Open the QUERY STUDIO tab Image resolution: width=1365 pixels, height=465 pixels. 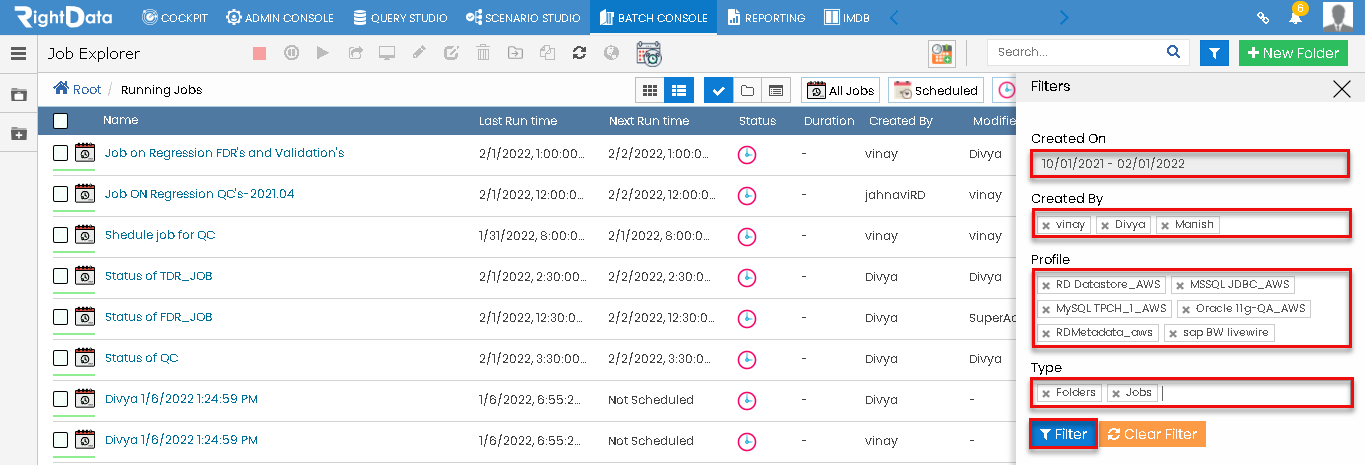(x=400, y=18)
